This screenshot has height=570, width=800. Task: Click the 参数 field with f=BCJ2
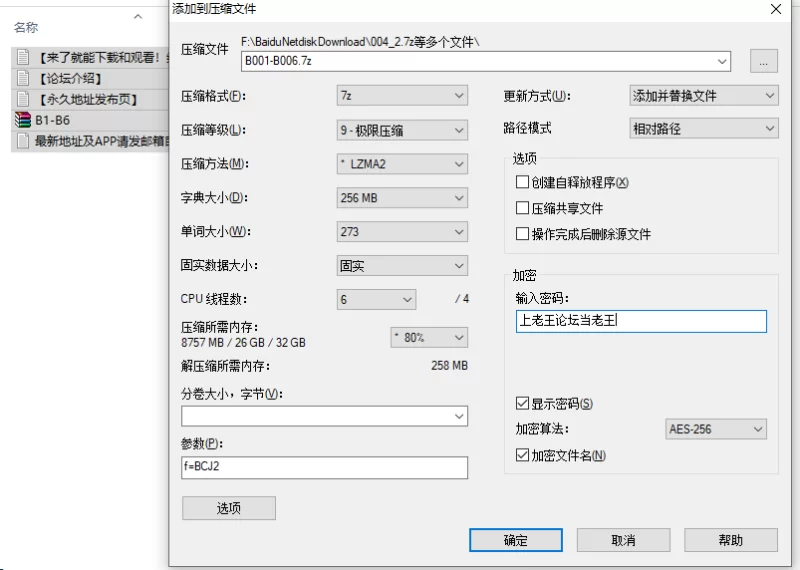[x=324, y=467]
